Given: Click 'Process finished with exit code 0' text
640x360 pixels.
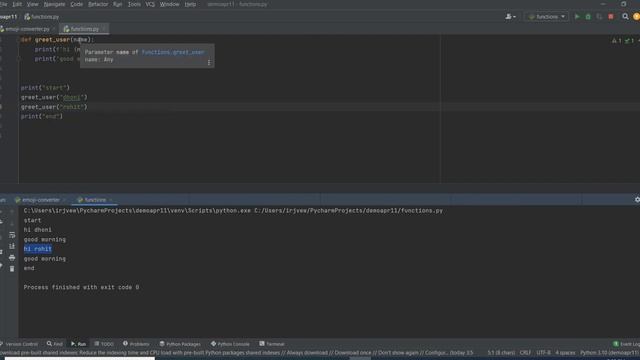Looking at the screenshot, I should click(81, 287).
